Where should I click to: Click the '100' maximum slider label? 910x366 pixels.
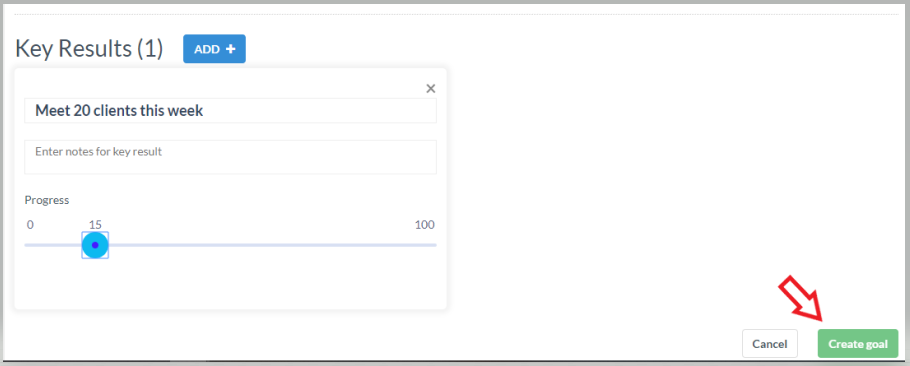(x=425, y=225)
